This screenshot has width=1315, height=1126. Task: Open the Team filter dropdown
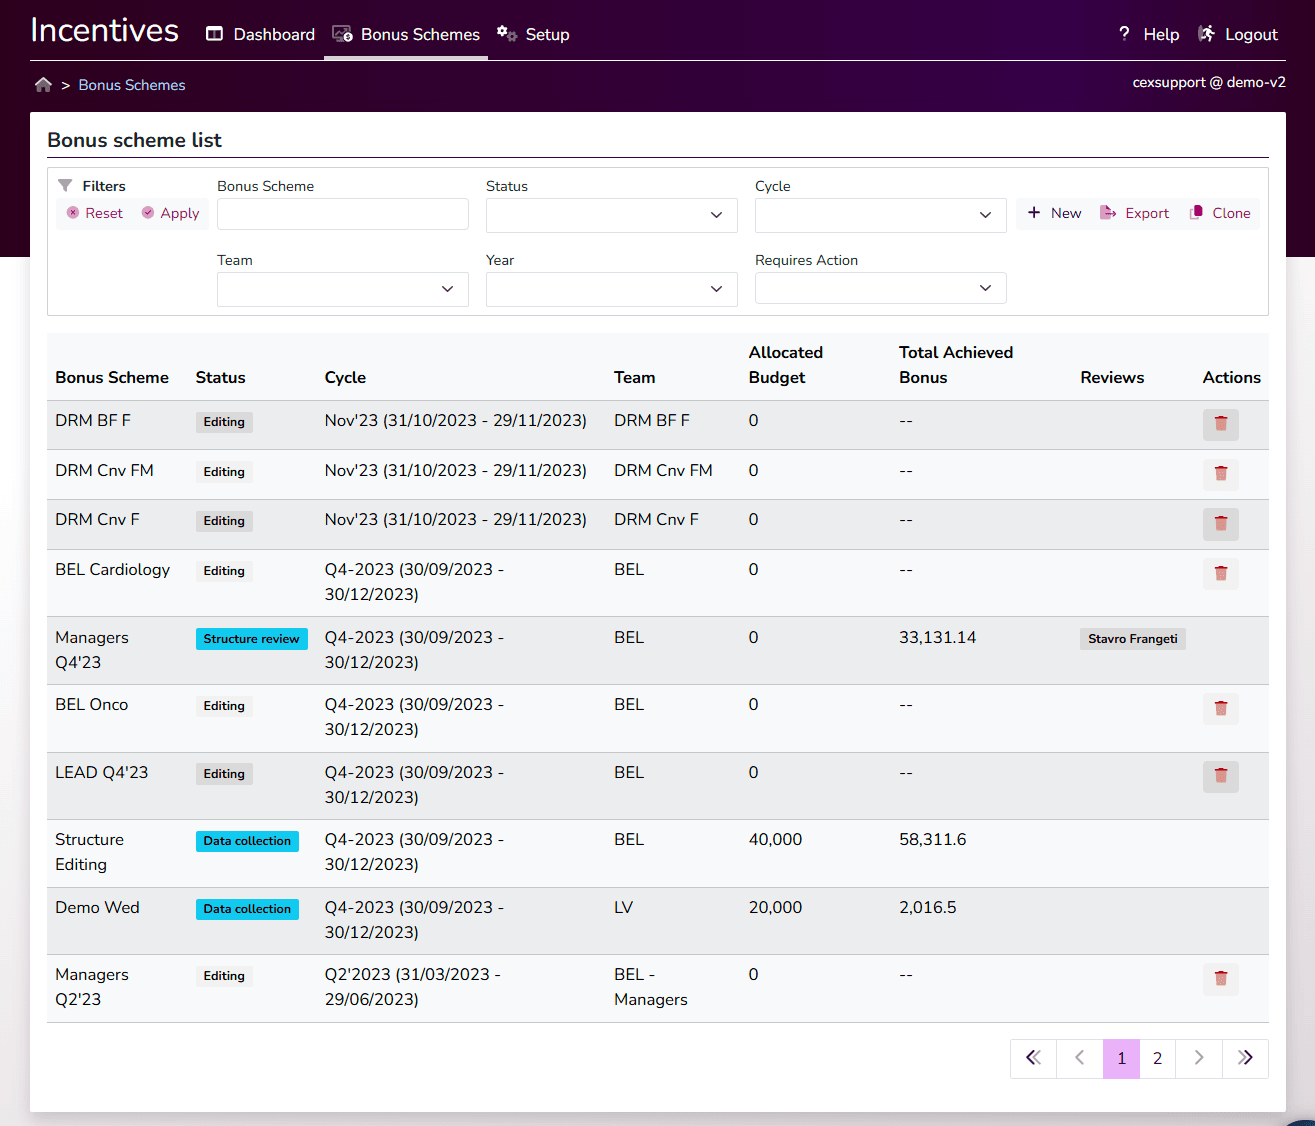point(342,289)
